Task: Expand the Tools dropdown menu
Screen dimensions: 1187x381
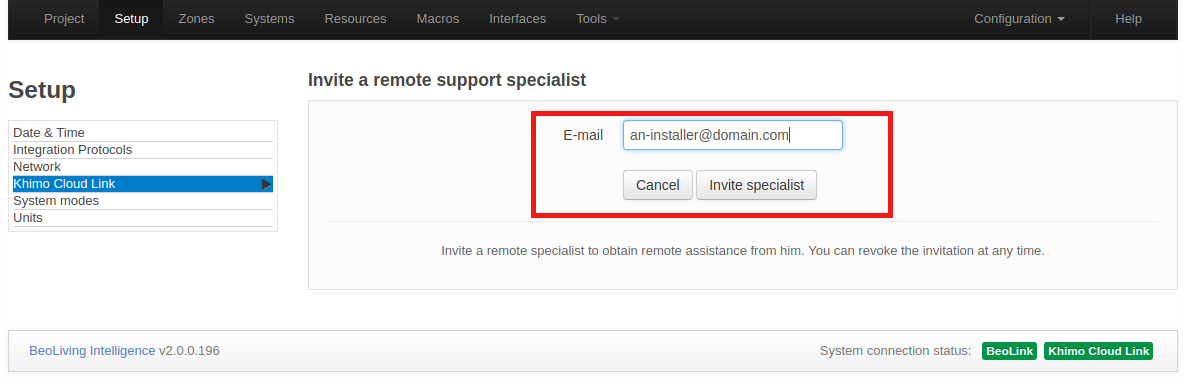Action: click(598, 19)
